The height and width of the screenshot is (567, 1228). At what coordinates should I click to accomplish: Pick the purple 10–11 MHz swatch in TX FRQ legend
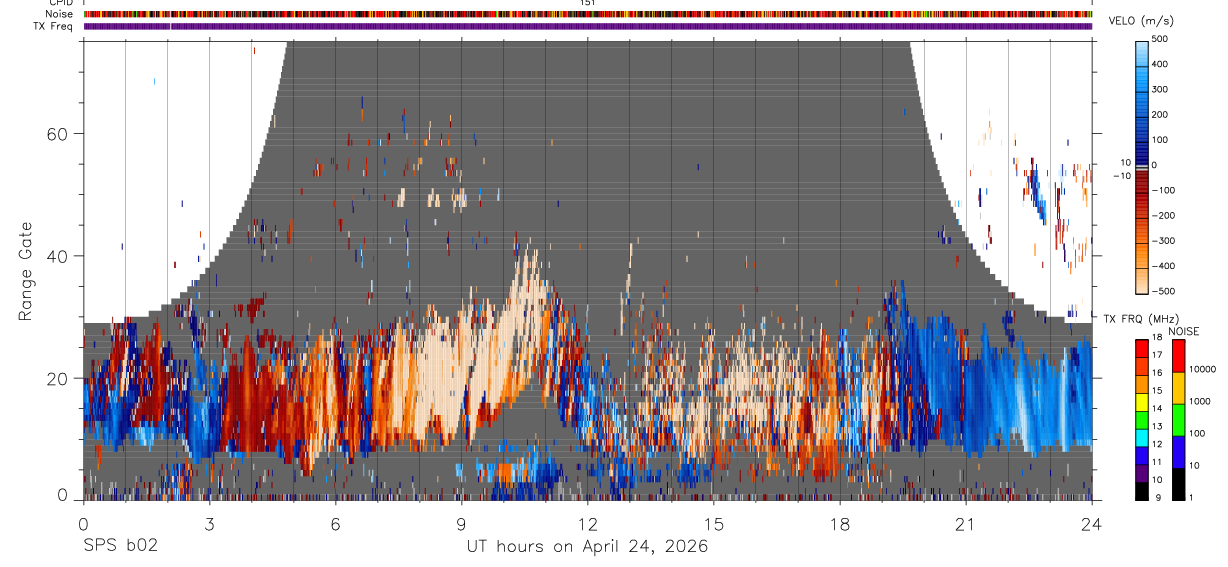1142,473
